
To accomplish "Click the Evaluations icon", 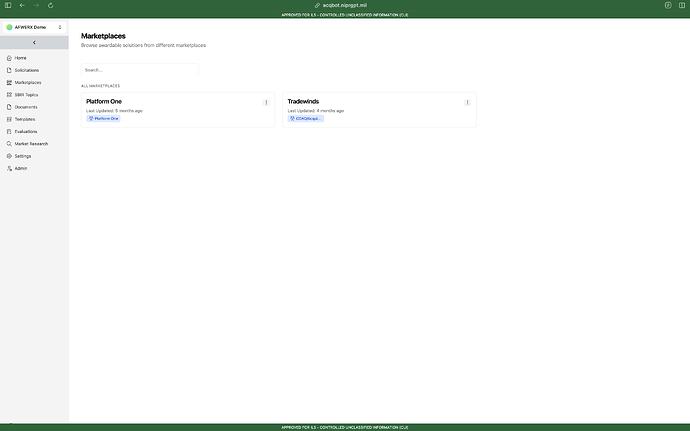I will pyautogui.click(x=9, y=132).
